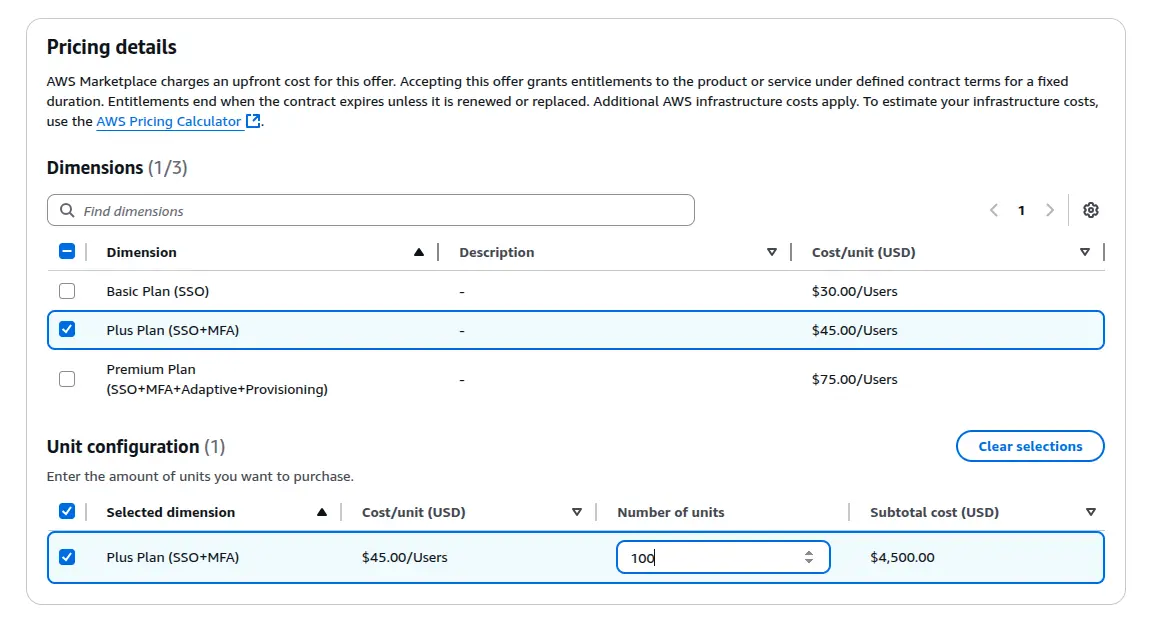Sort table by the Dimension column arrow
Viewport: 1163px width, 617px height.
[418, 252]
